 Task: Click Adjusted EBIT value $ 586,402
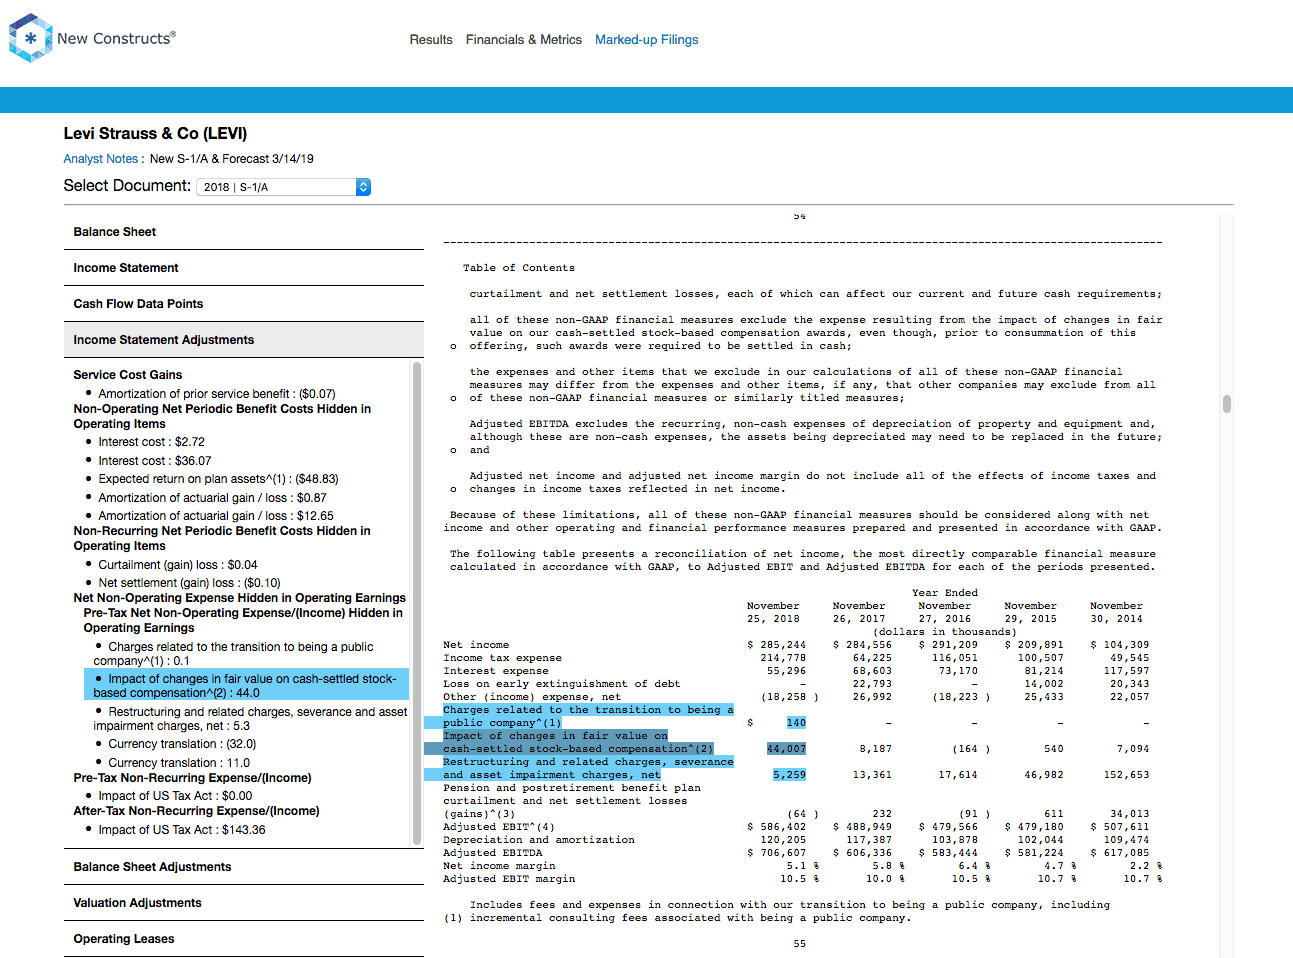(x=777, y=827)
